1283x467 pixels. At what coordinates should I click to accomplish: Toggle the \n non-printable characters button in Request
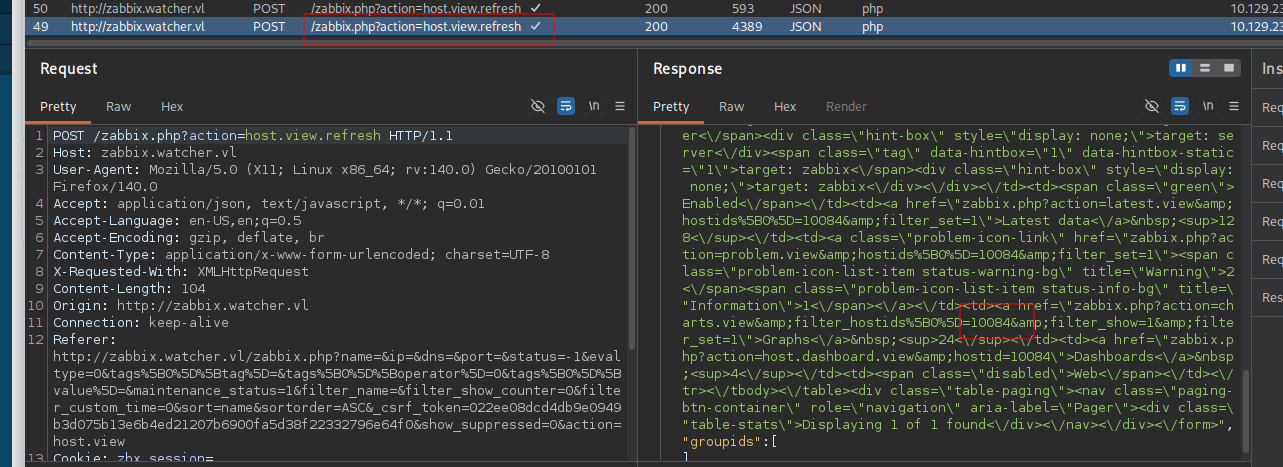(594, 106)
